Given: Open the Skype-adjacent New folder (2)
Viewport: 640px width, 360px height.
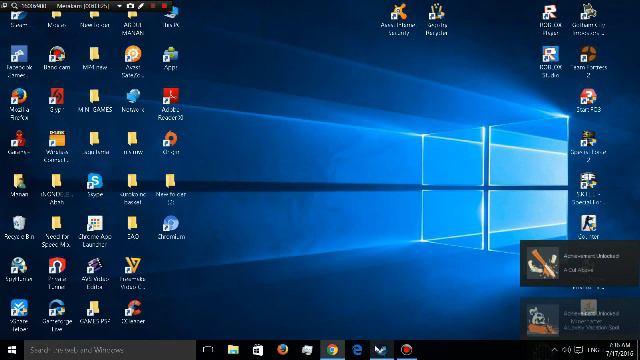Looking at the screenshot, I should coord(171,189).
